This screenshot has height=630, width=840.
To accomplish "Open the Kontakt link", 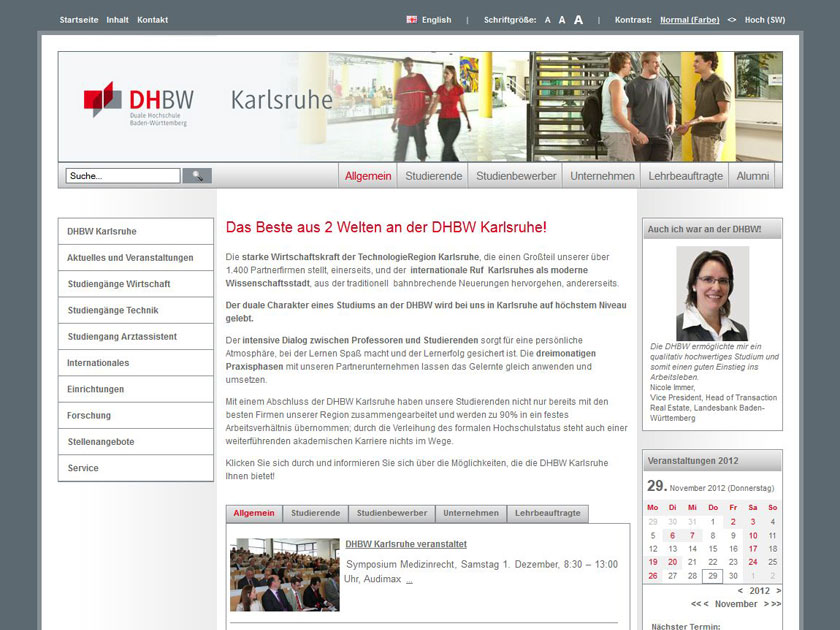I will pos(152,20).
